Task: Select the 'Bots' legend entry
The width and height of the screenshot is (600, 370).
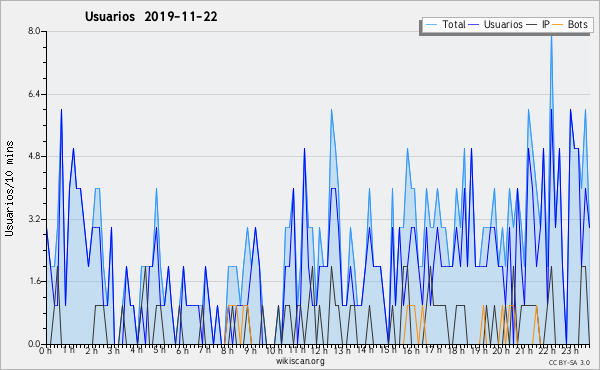Action: click(577, 24)
